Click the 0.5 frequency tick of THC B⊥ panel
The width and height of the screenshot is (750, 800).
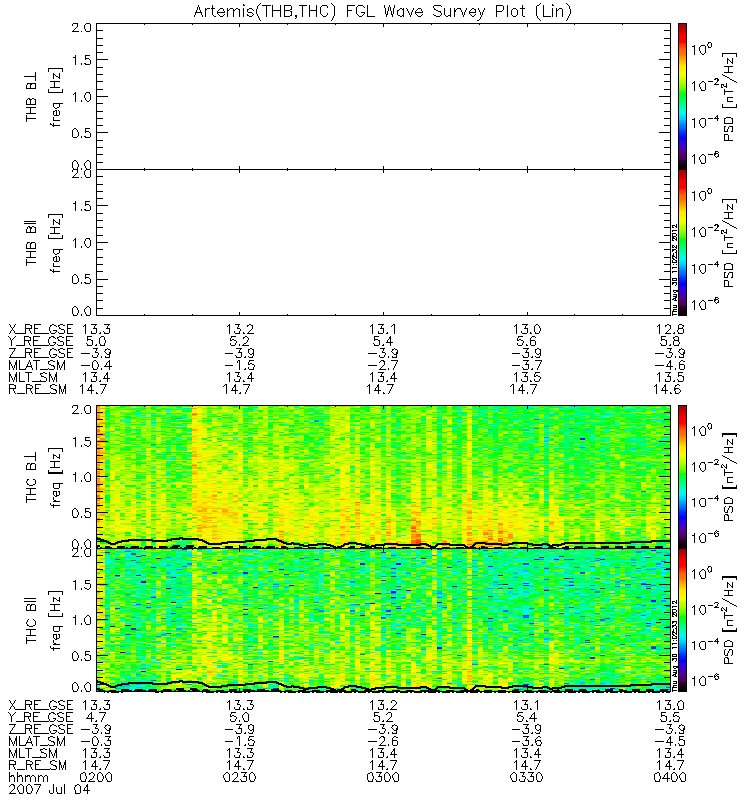click(x=83, y=513)
